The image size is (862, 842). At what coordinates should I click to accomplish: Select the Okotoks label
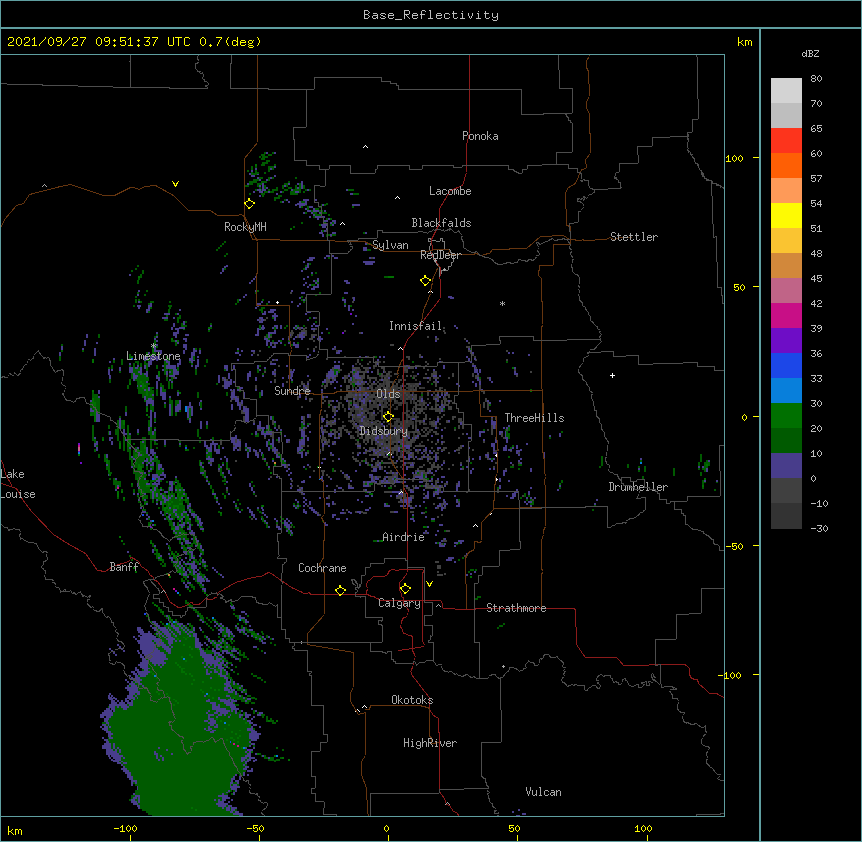412,700
